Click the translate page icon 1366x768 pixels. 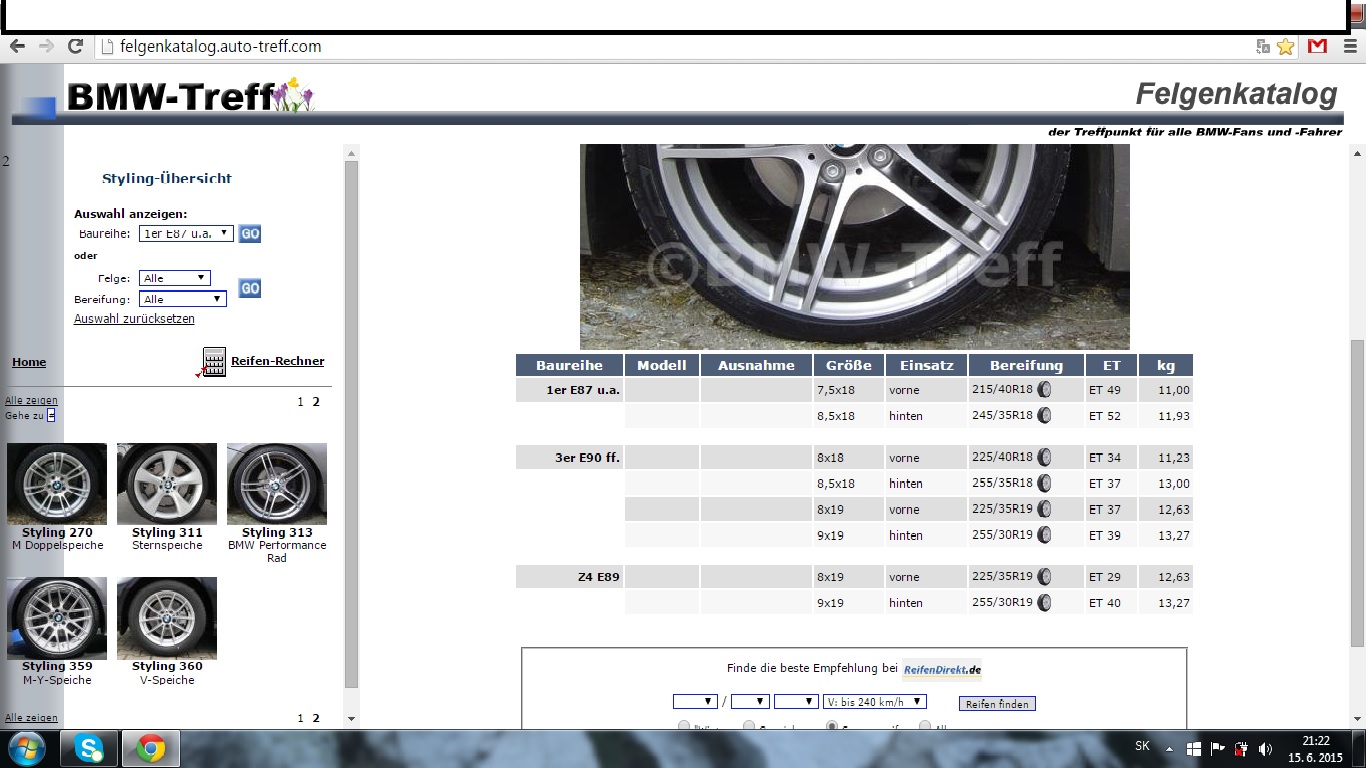click(x=1263, y=46)
